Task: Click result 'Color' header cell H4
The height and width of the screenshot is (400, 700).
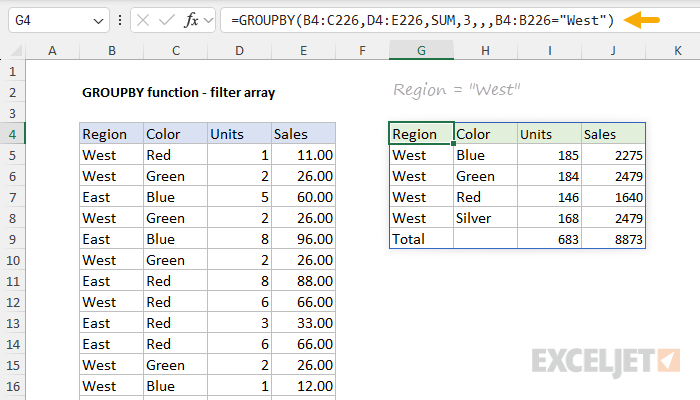Action: 486,134
